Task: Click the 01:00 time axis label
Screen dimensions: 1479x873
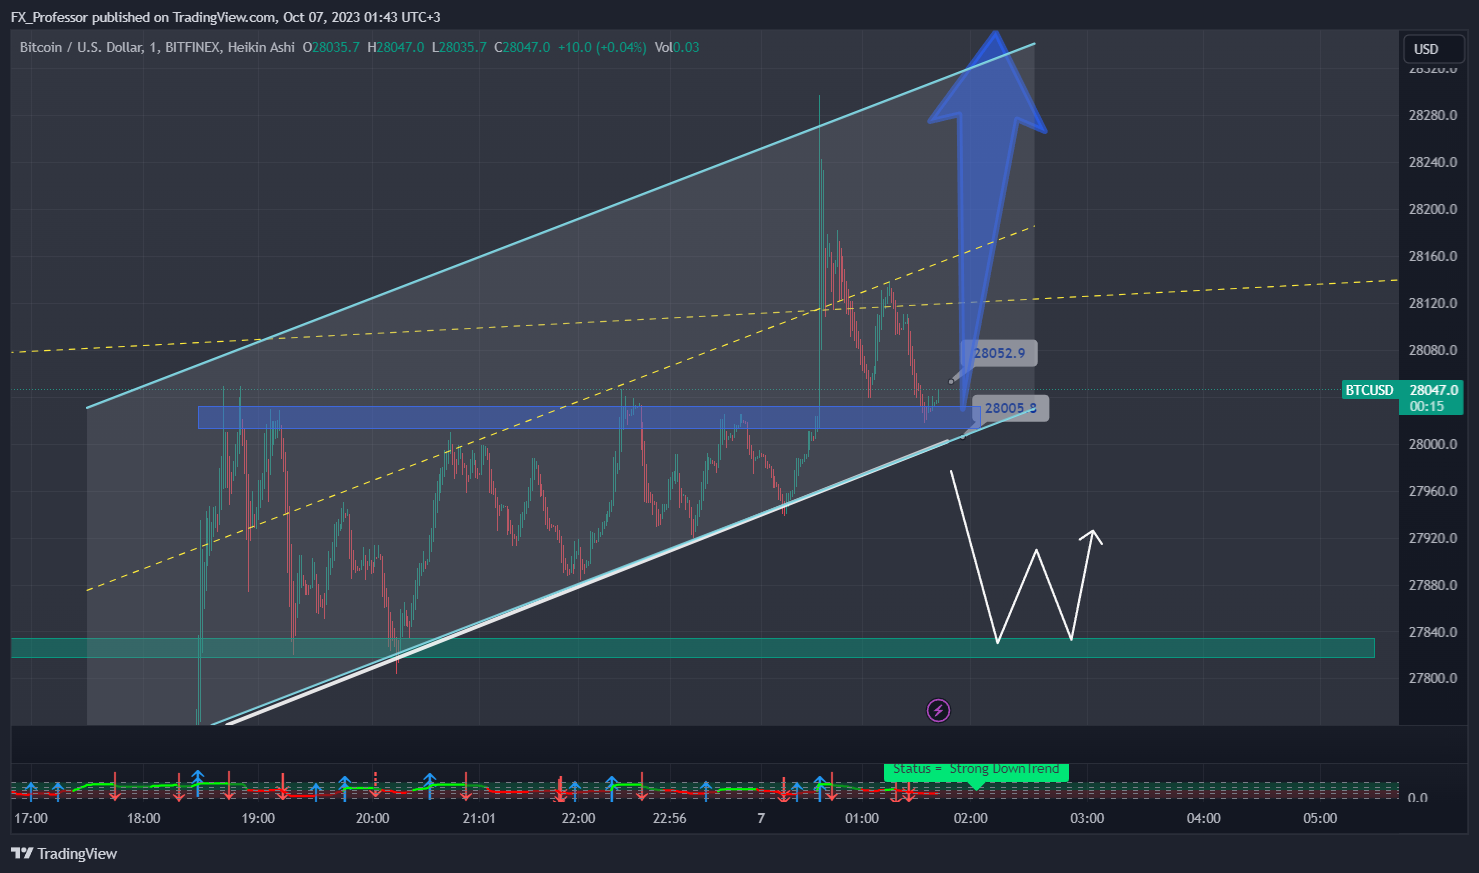Action: (862, 818)
